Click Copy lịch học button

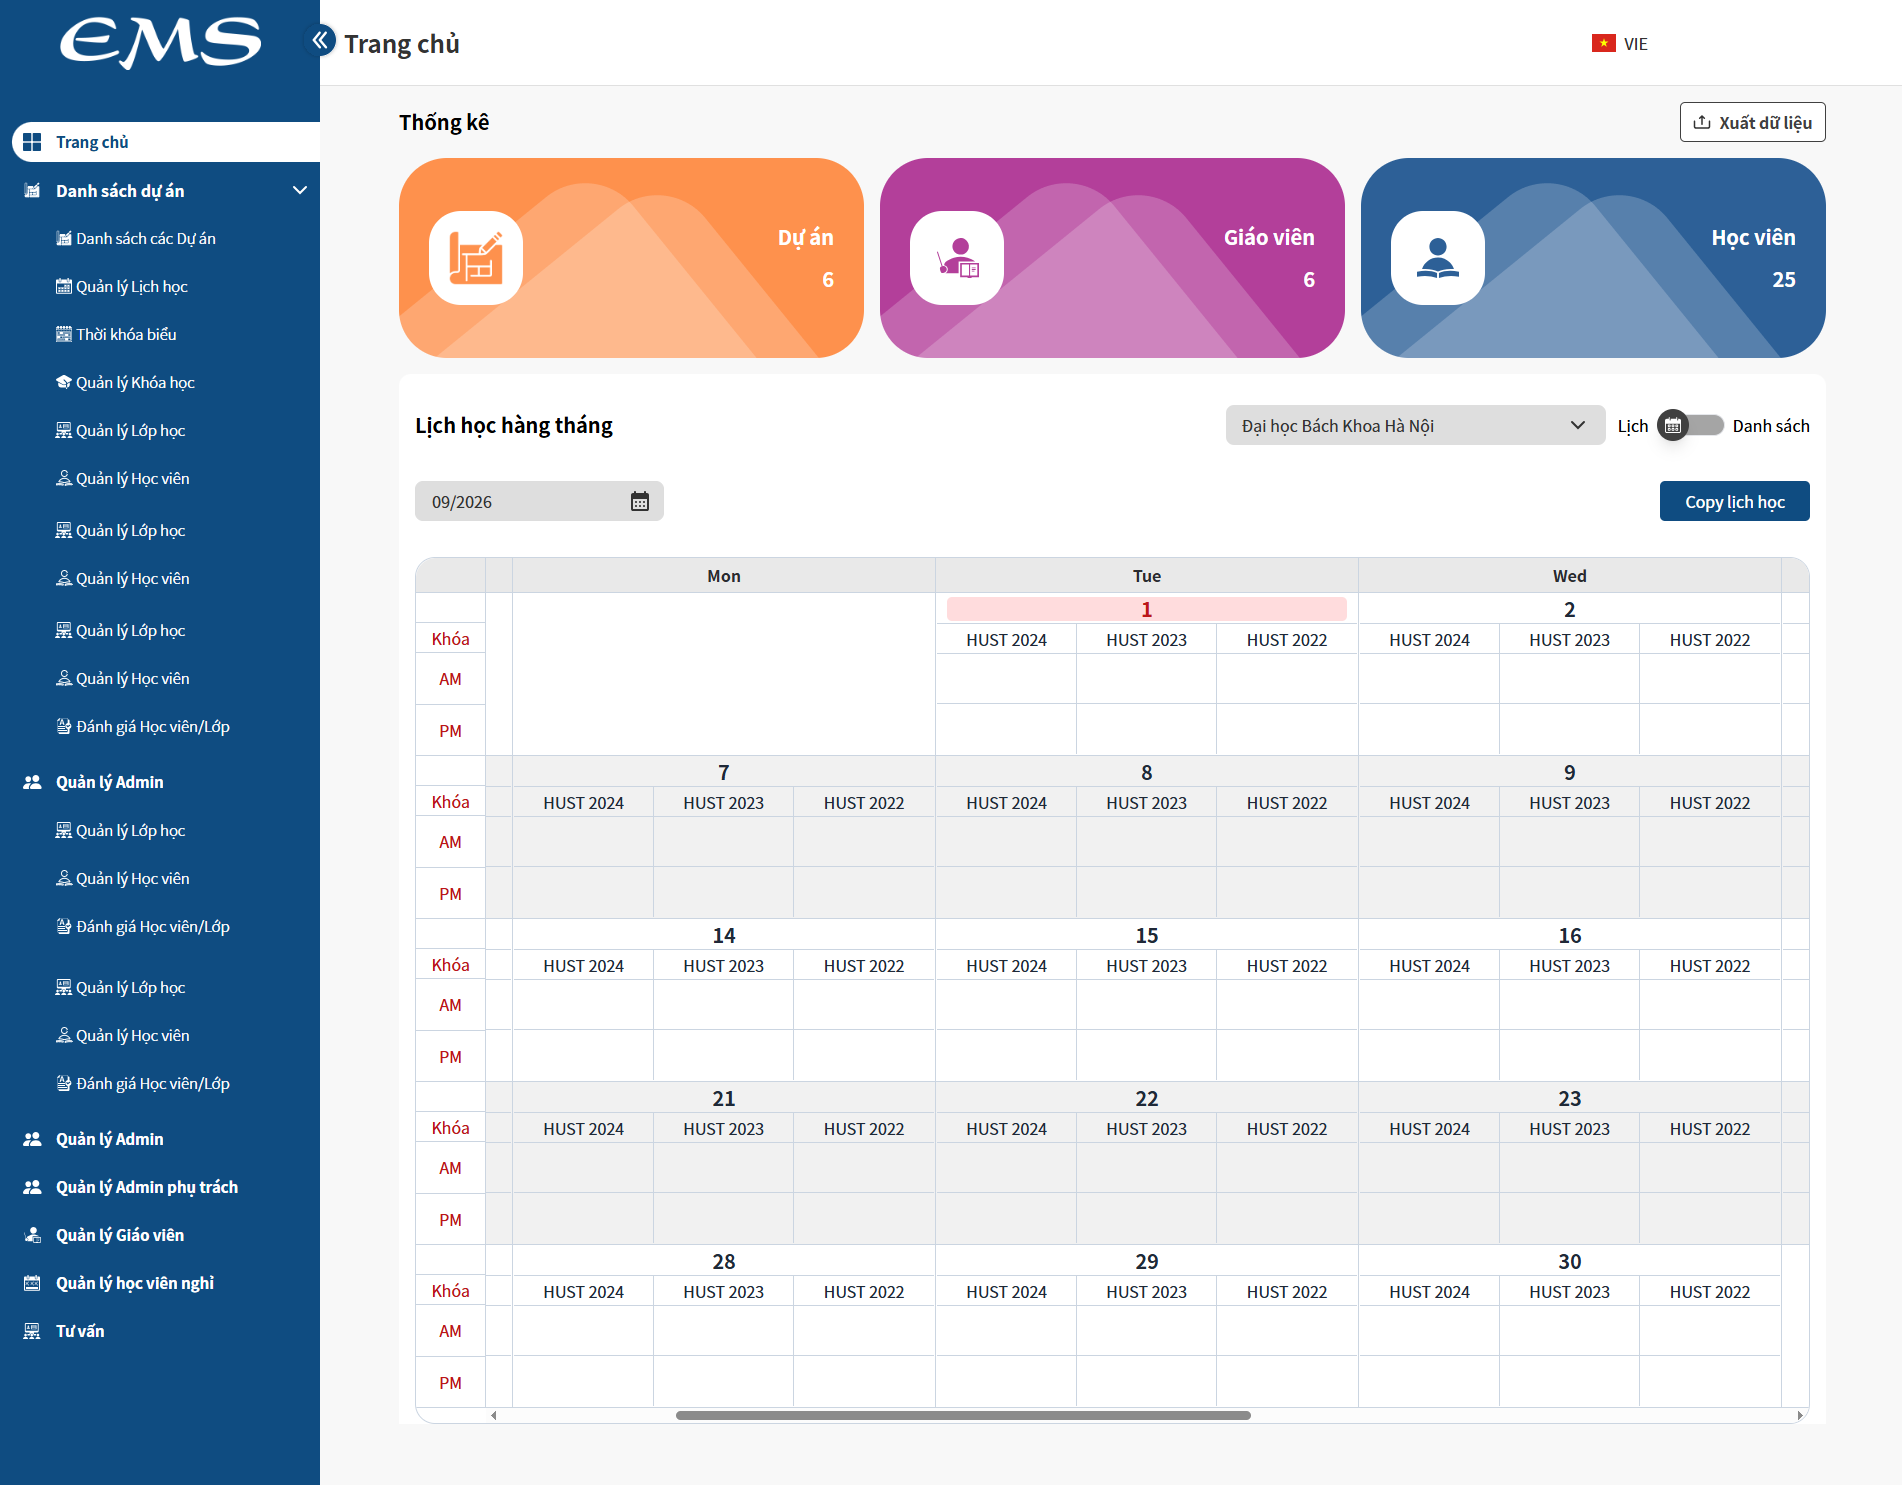click(x=1734, y=501)
